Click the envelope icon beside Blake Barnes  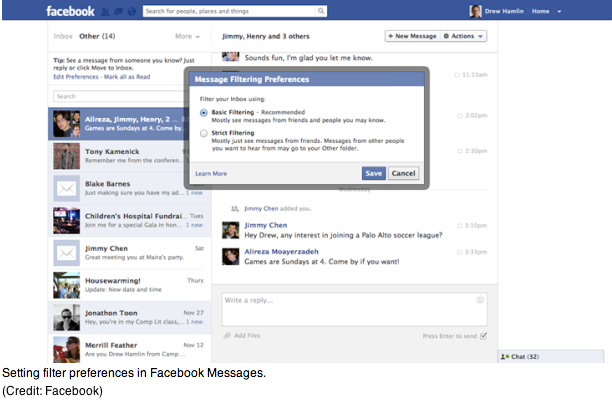66,189
